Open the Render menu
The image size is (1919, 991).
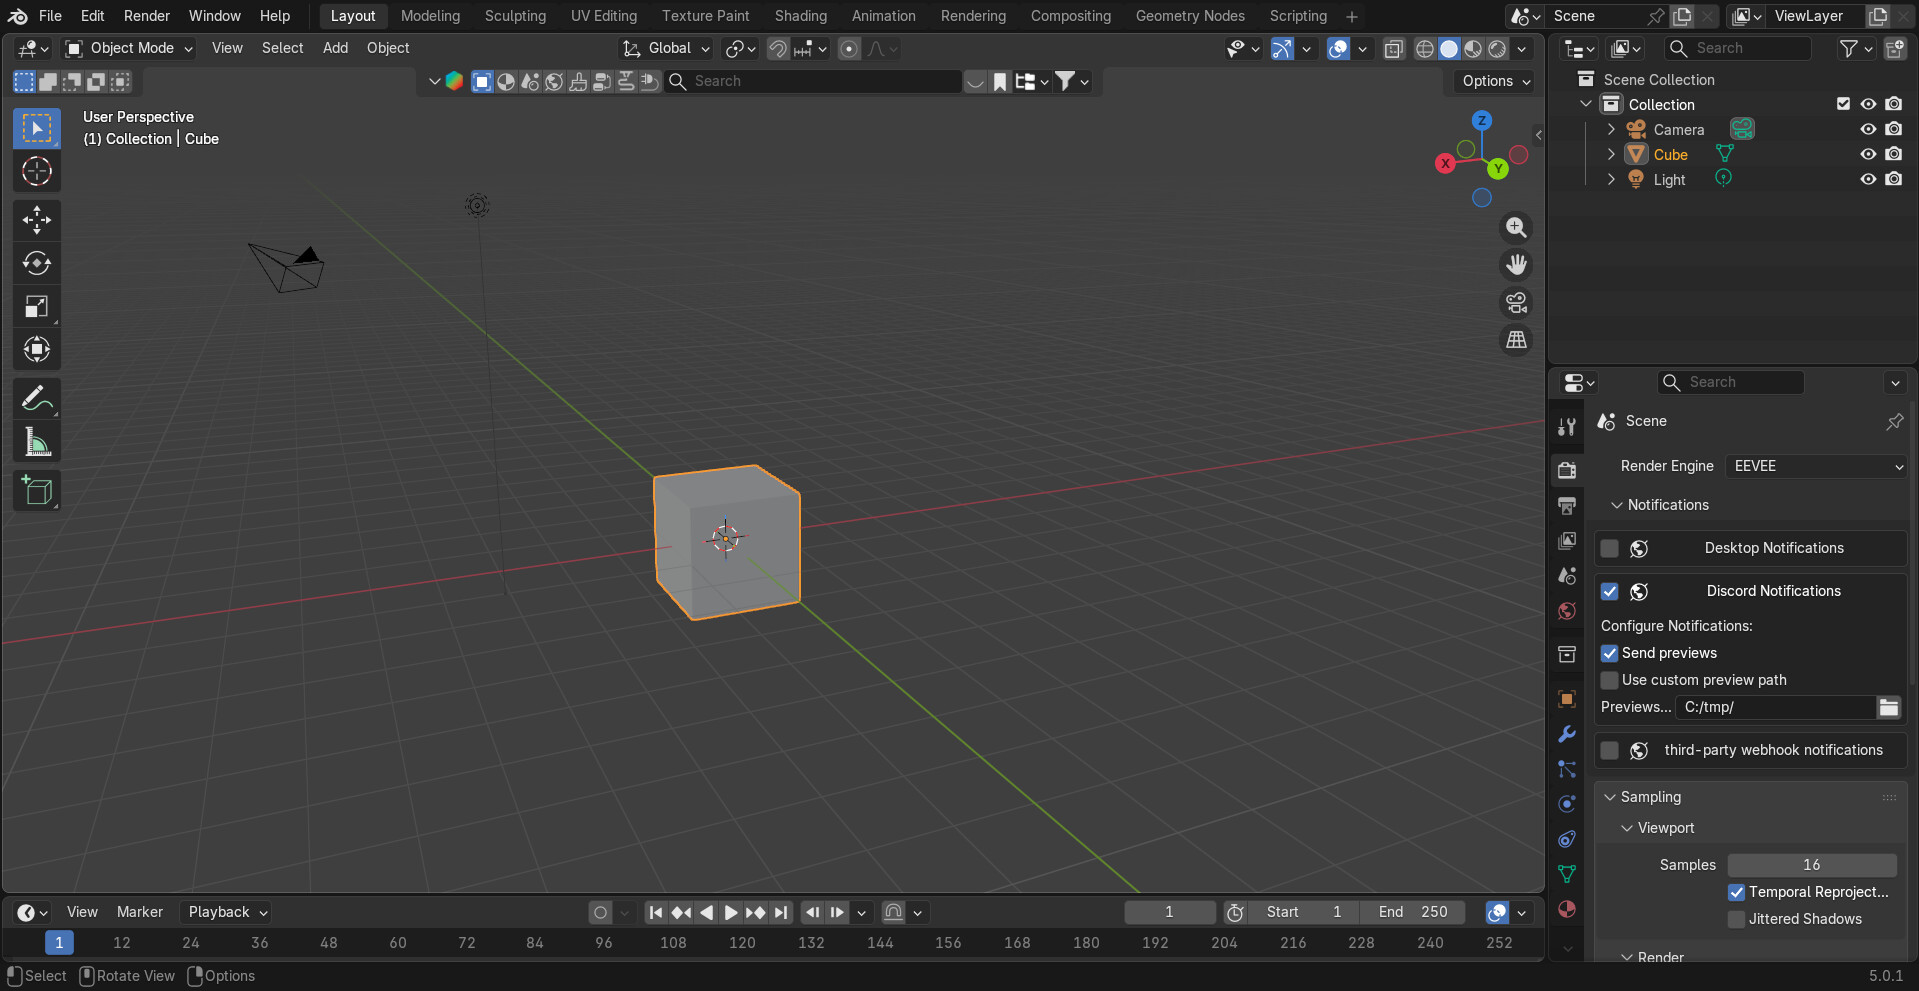(147, 16)
